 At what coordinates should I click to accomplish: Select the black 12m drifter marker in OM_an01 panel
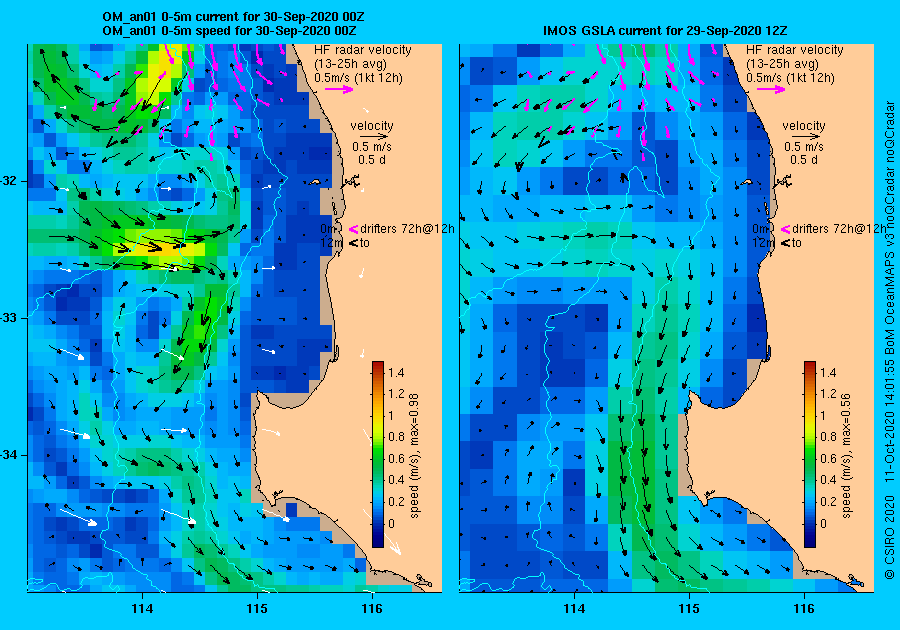point(353,243)
